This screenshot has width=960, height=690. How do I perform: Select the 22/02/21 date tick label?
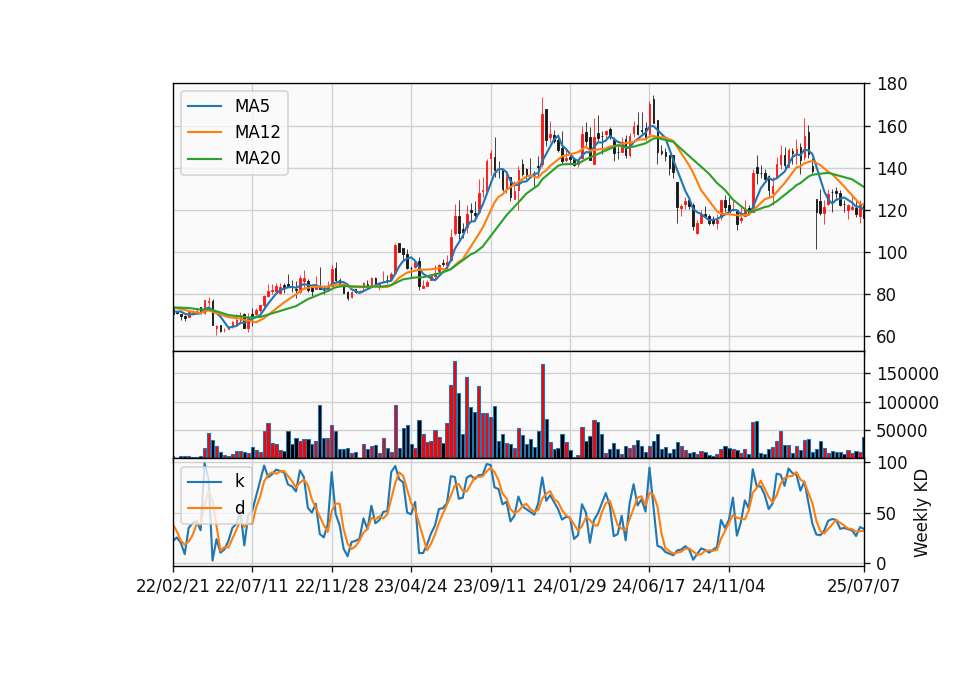(x=173, y=586)
